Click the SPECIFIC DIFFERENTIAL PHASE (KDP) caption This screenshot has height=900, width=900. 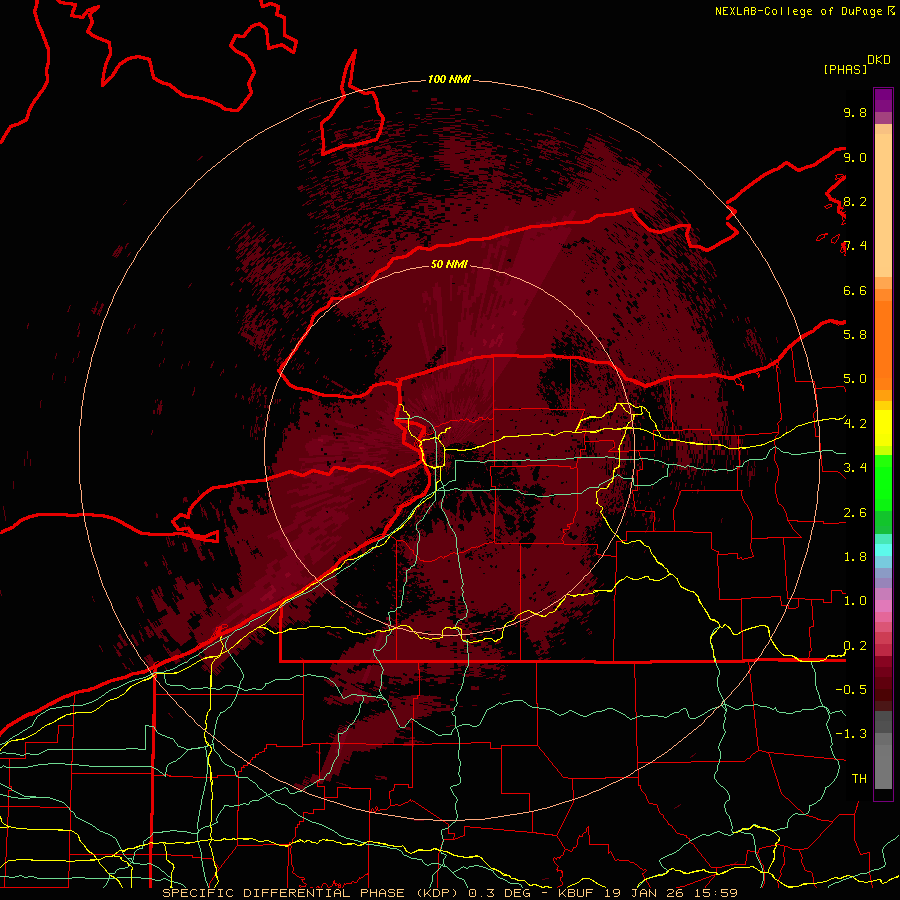pyautogui.click(x=312, y=893)
